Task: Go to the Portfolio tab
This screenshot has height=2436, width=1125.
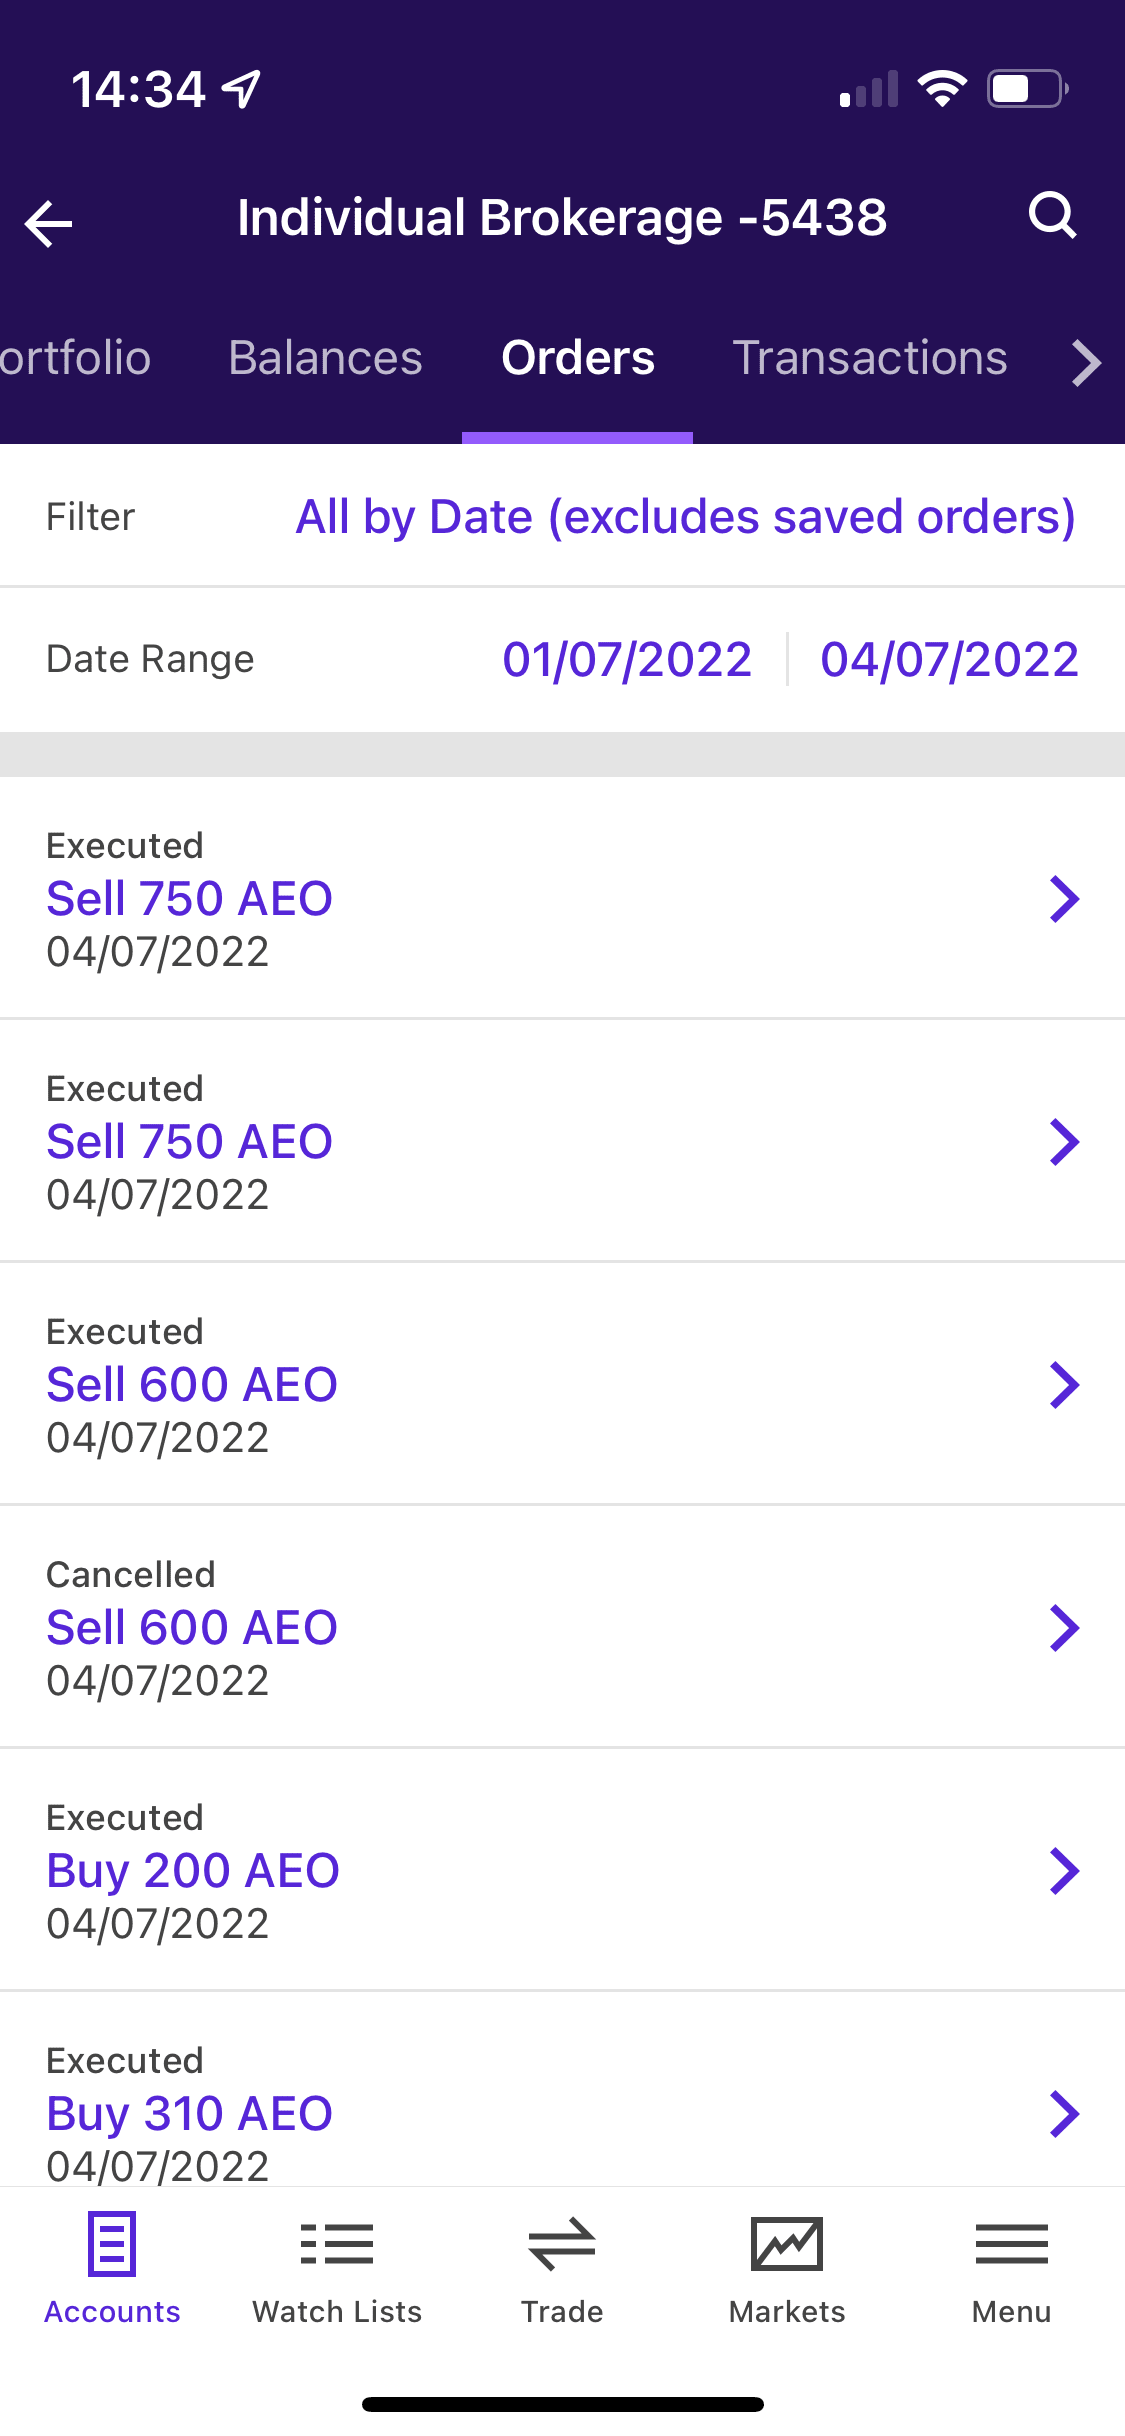Action: pos(75,358)
